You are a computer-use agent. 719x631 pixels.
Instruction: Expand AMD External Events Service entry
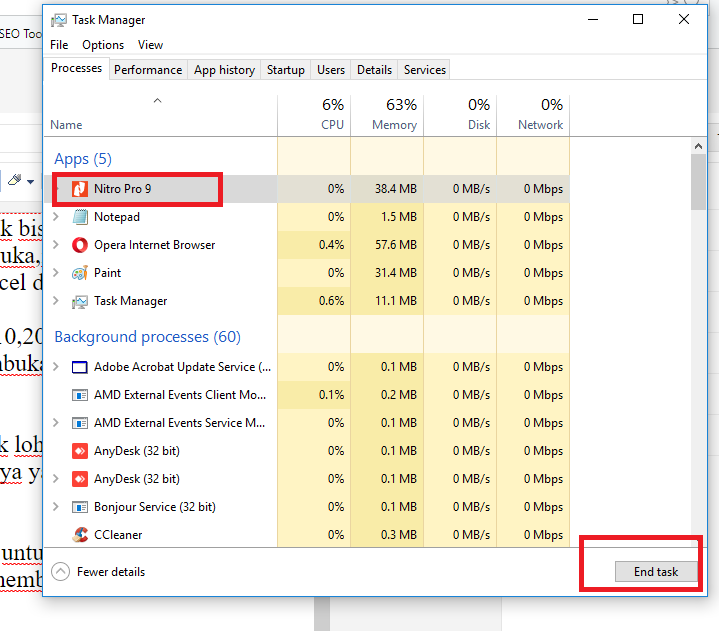56,422
